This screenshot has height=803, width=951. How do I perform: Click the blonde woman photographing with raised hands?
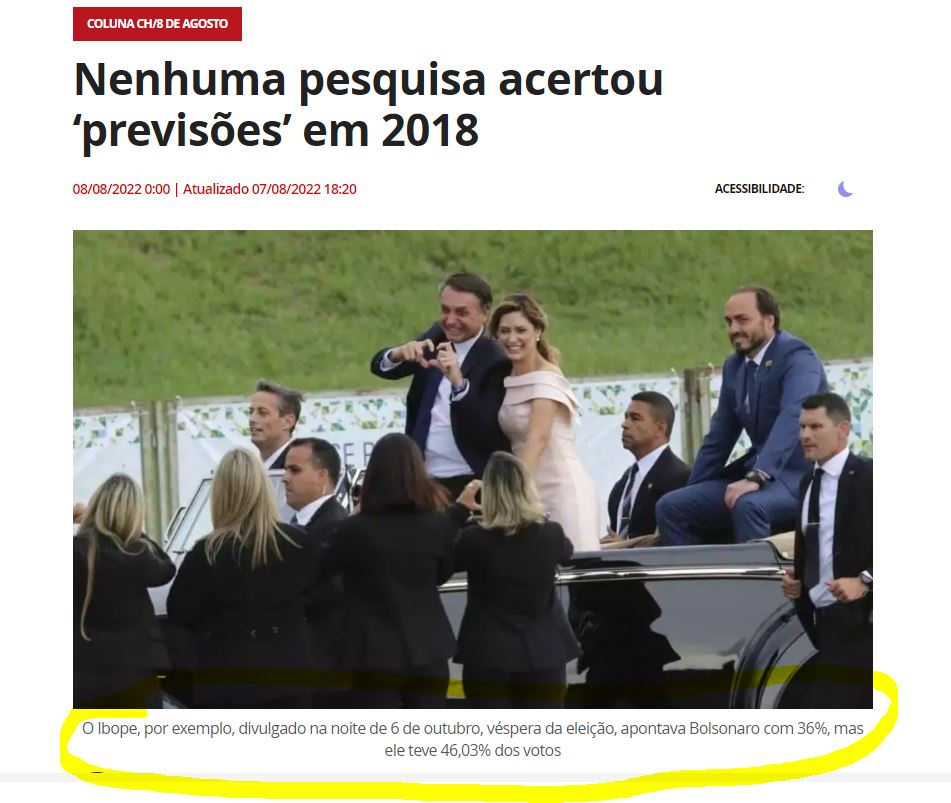point(512,576)
